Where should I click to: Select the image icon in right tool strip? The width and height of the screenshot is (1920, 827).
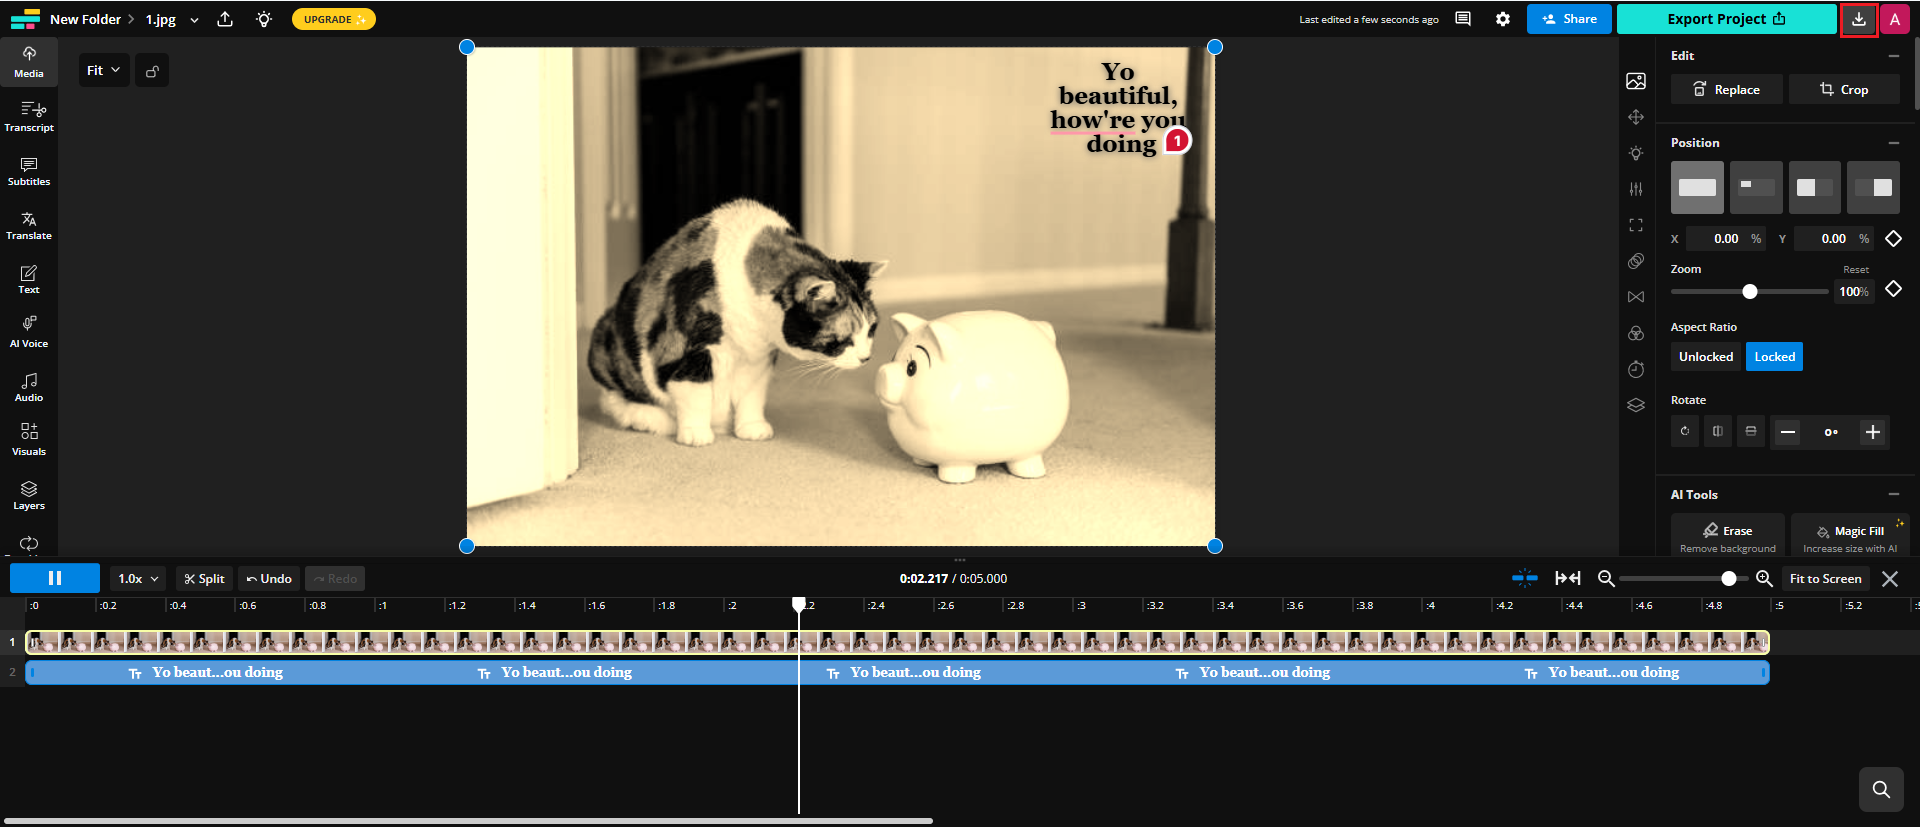coord(1636,81)
